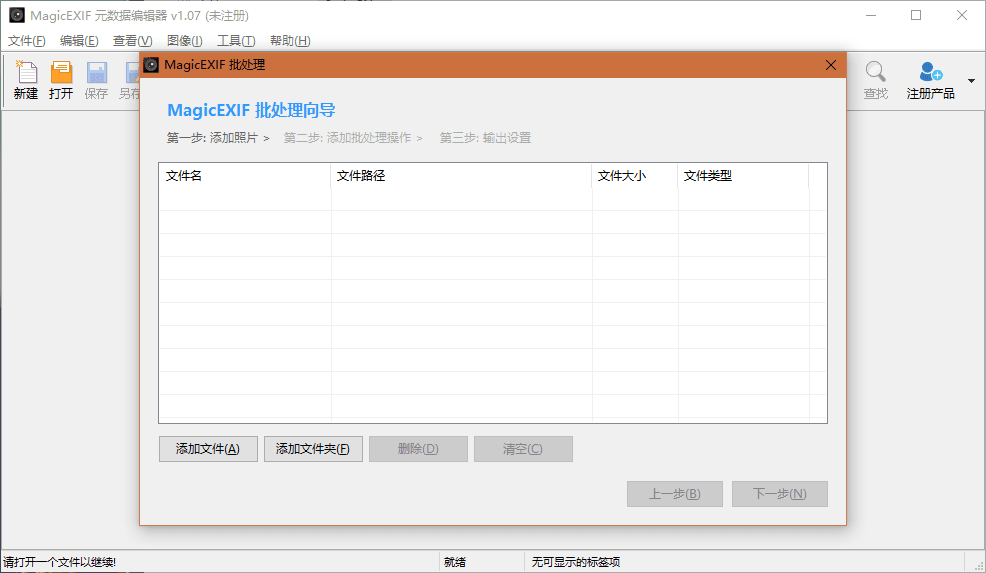This screenshot has width=986, height=573.
Task: Open the 查看(V) menu
Action: pyautogui.click(x=133, y=41)
